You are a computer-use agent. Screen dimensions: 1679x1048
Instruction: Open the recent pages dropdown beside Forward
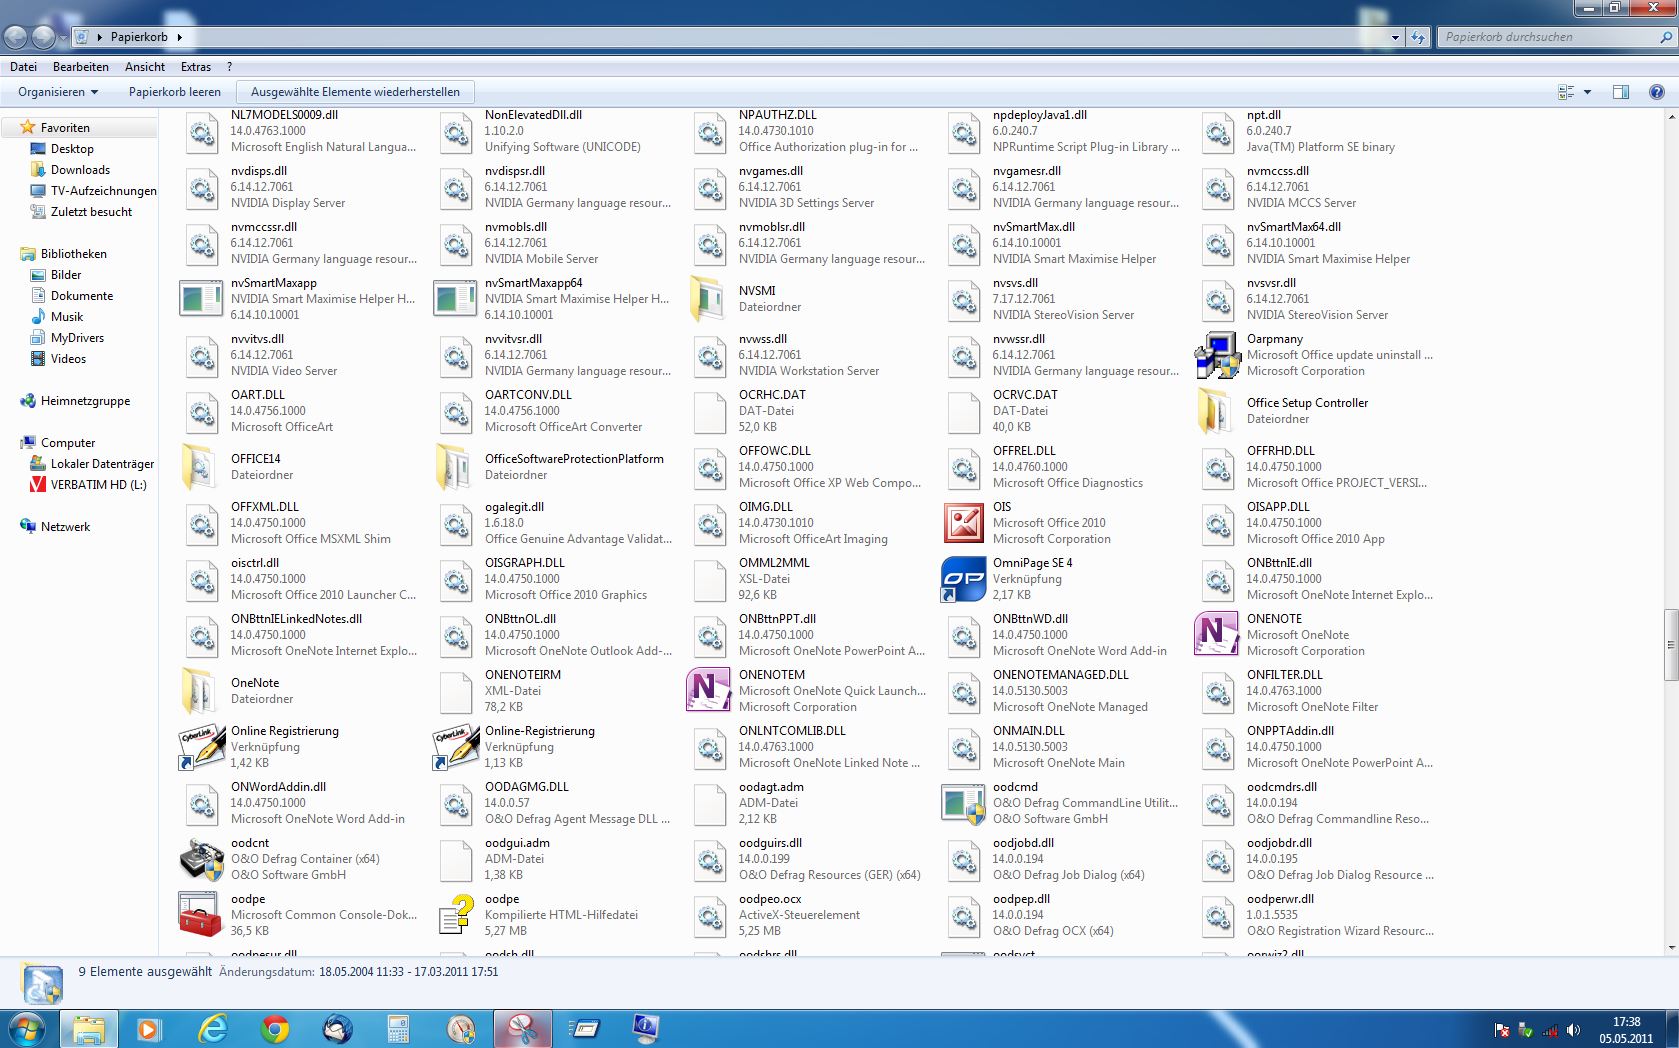[x=62, y=37]
